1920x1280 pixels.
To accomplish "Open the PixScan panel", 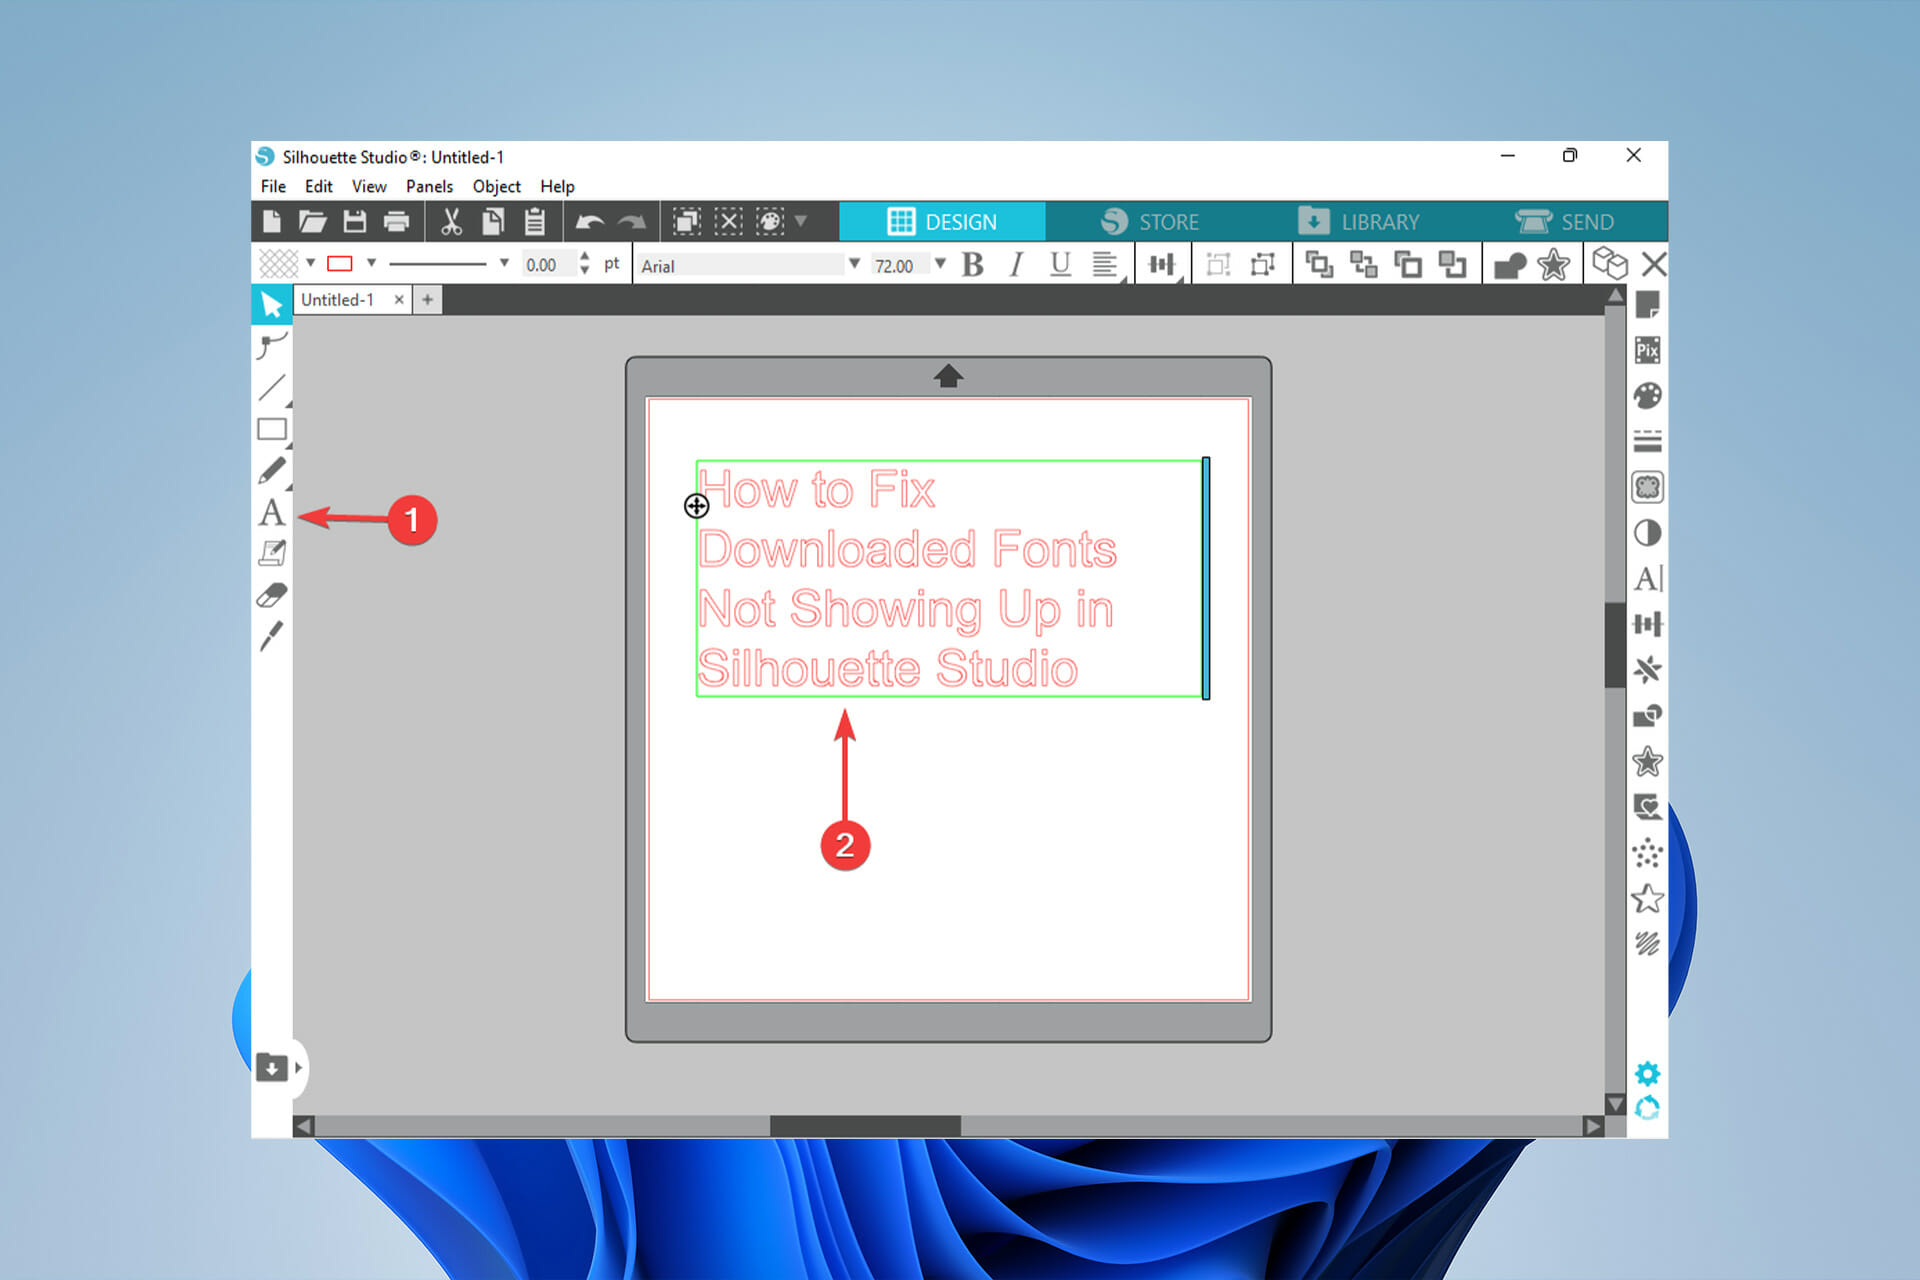I will tap(1648, 350).
